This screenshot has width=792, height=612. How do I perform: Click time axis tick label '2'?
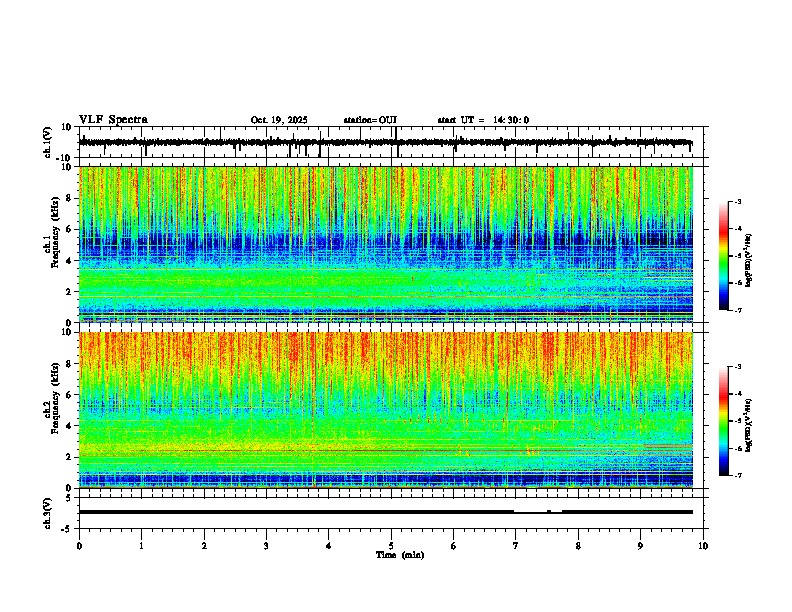204,546
